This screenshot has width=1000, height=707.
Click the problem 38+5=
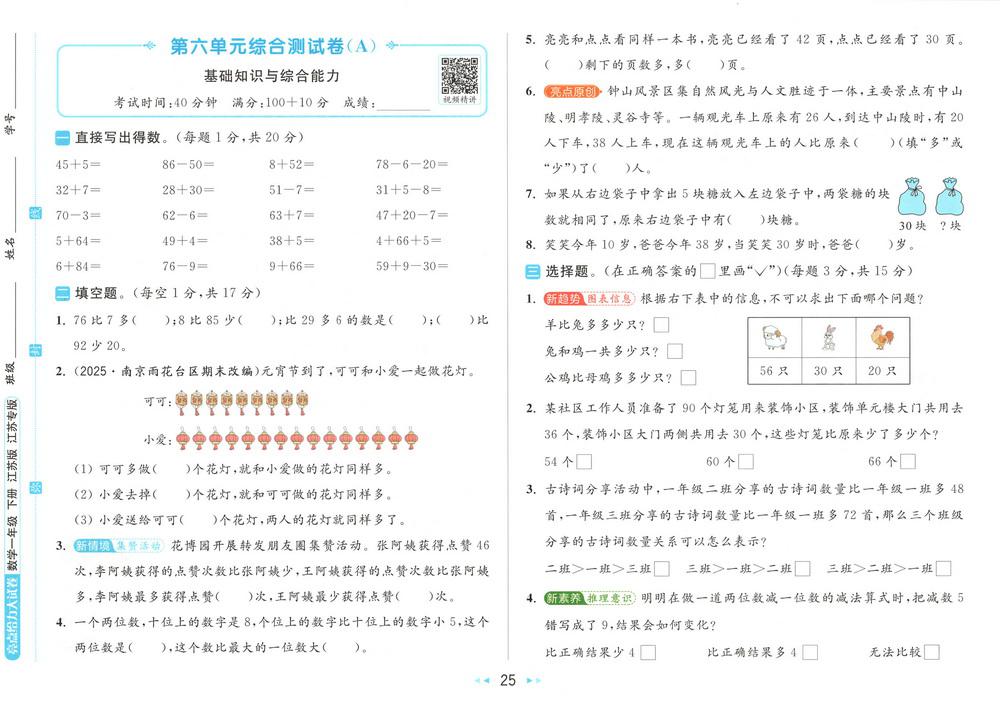pyautogui.click(x=291, y=241)
